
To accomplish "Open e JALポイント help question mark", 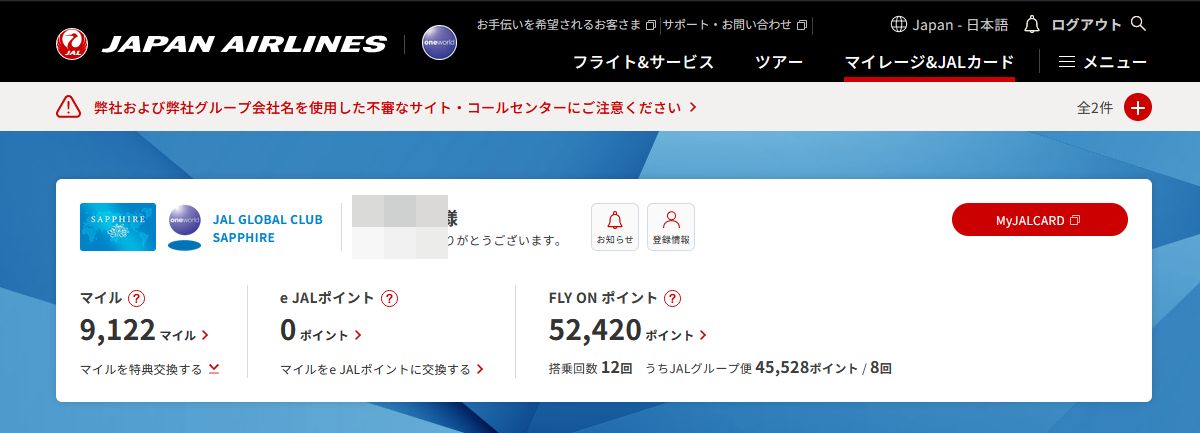I will tap(390, 298).
